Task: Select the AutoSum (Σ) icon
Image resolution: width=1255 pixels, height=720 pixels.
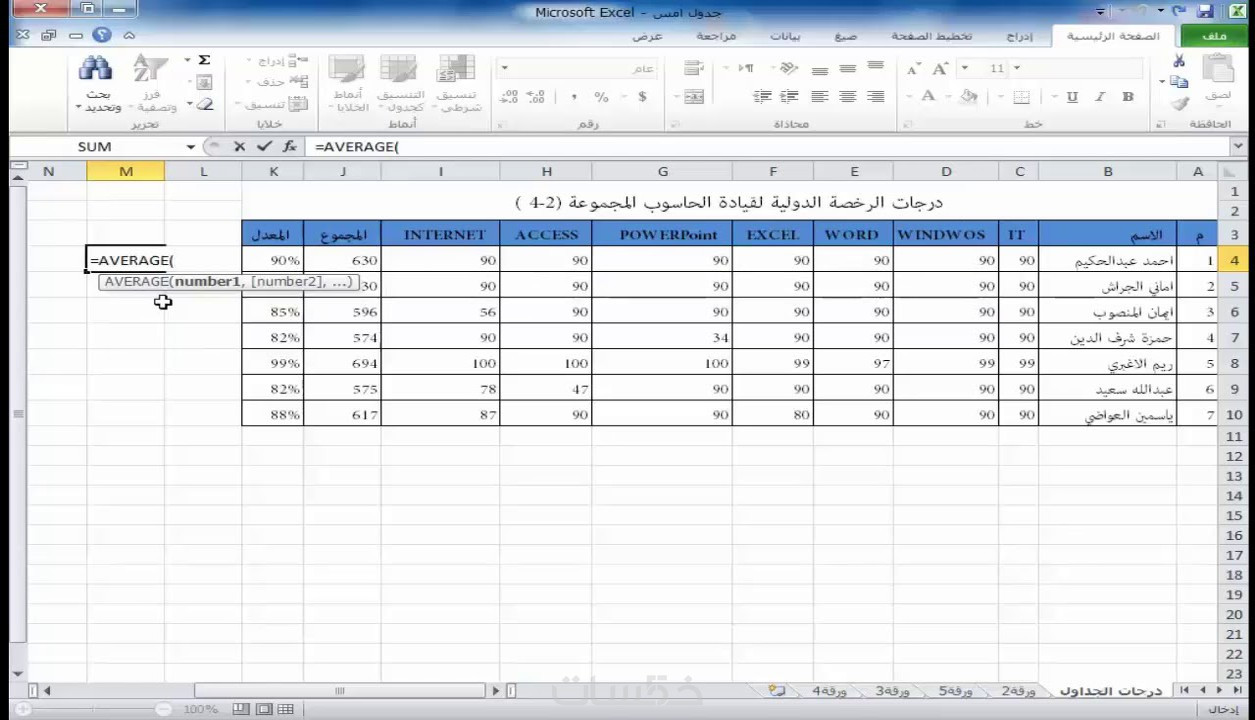Action: click(x=204, y=60)
